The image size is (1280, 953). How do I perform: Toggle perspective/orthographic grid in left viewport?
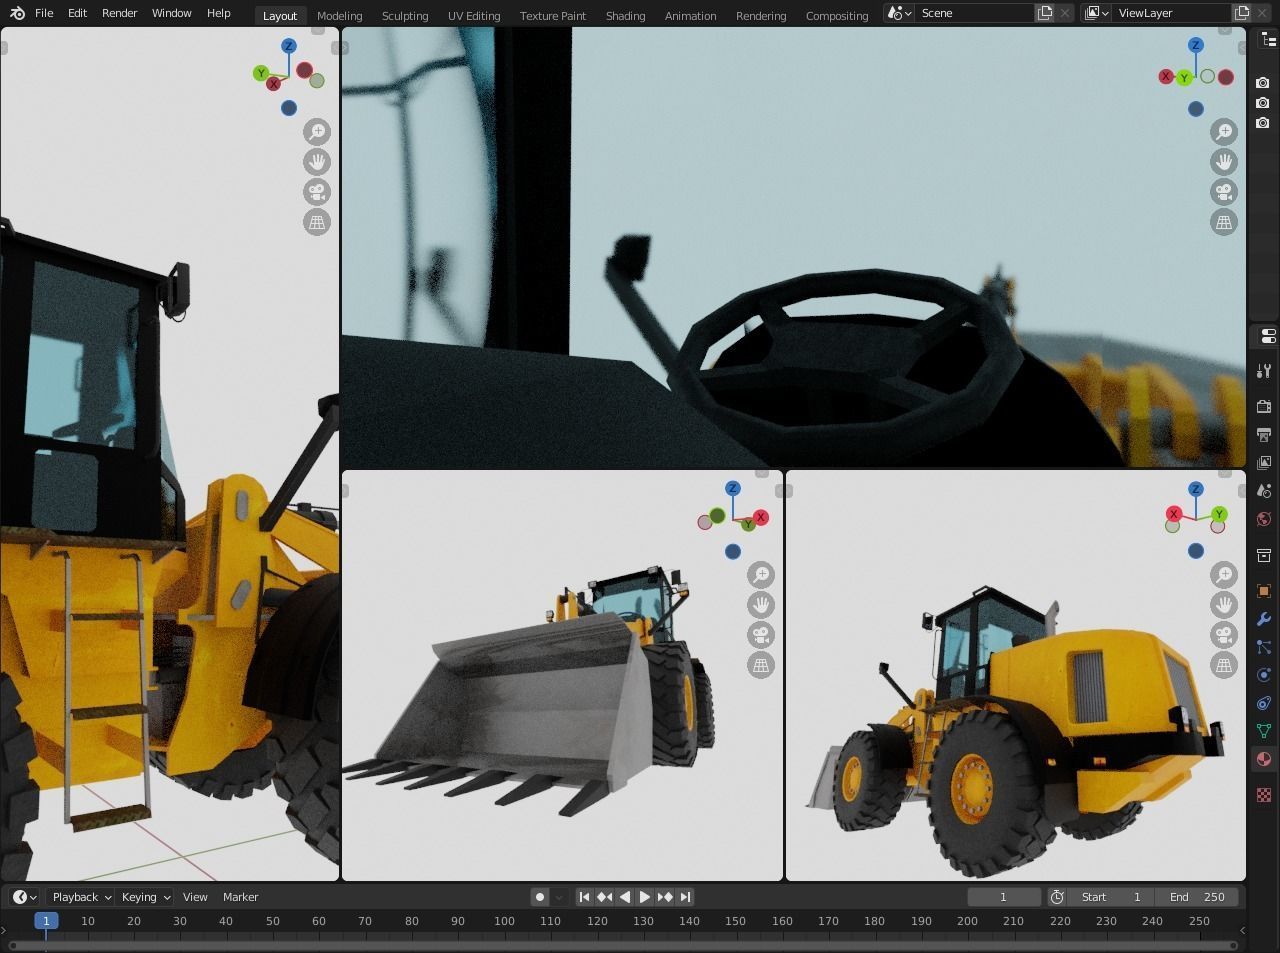(x=317, y=222)
